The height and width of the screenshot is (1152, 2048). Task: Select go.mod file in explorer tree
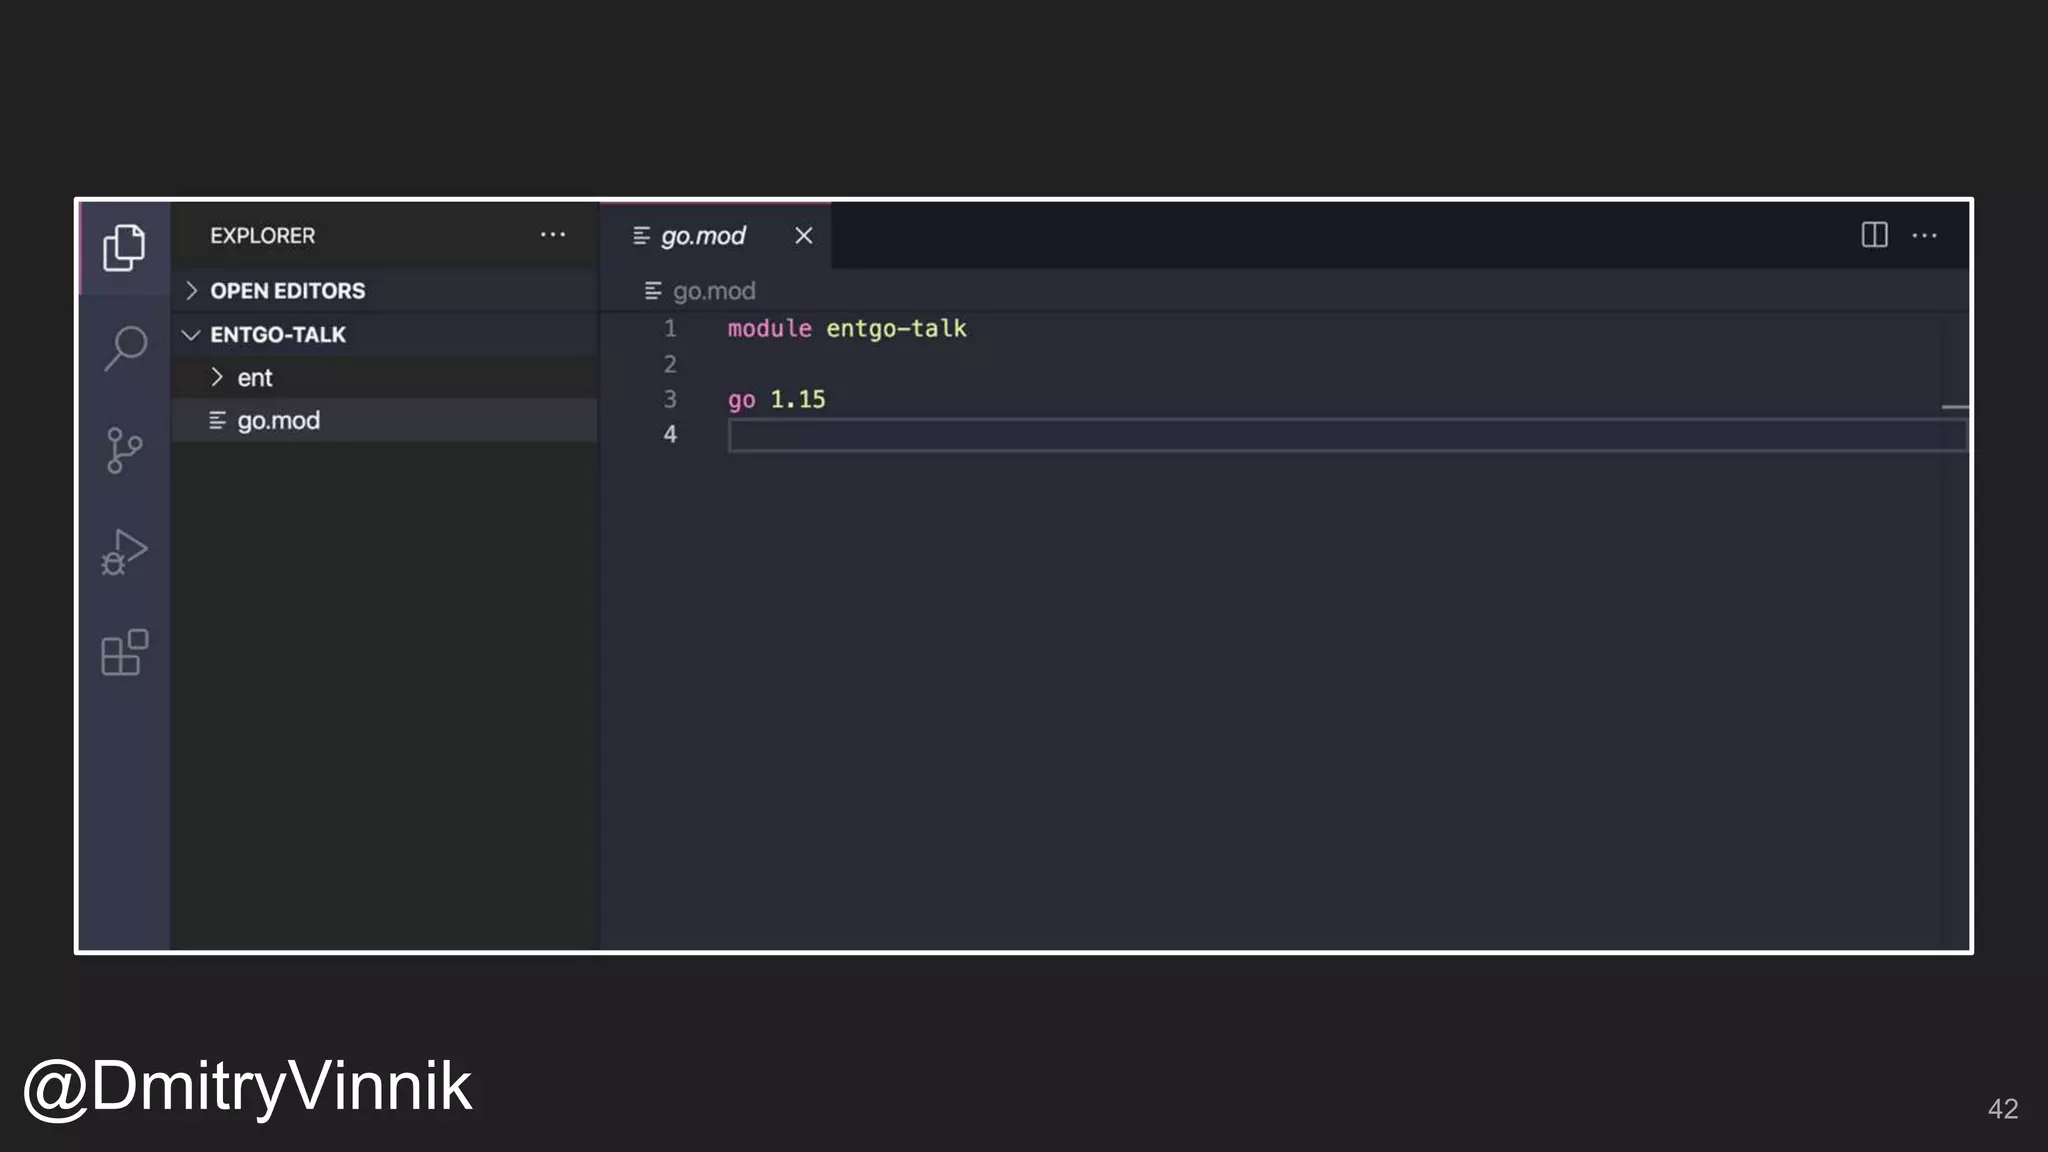[x=278, y=421]
